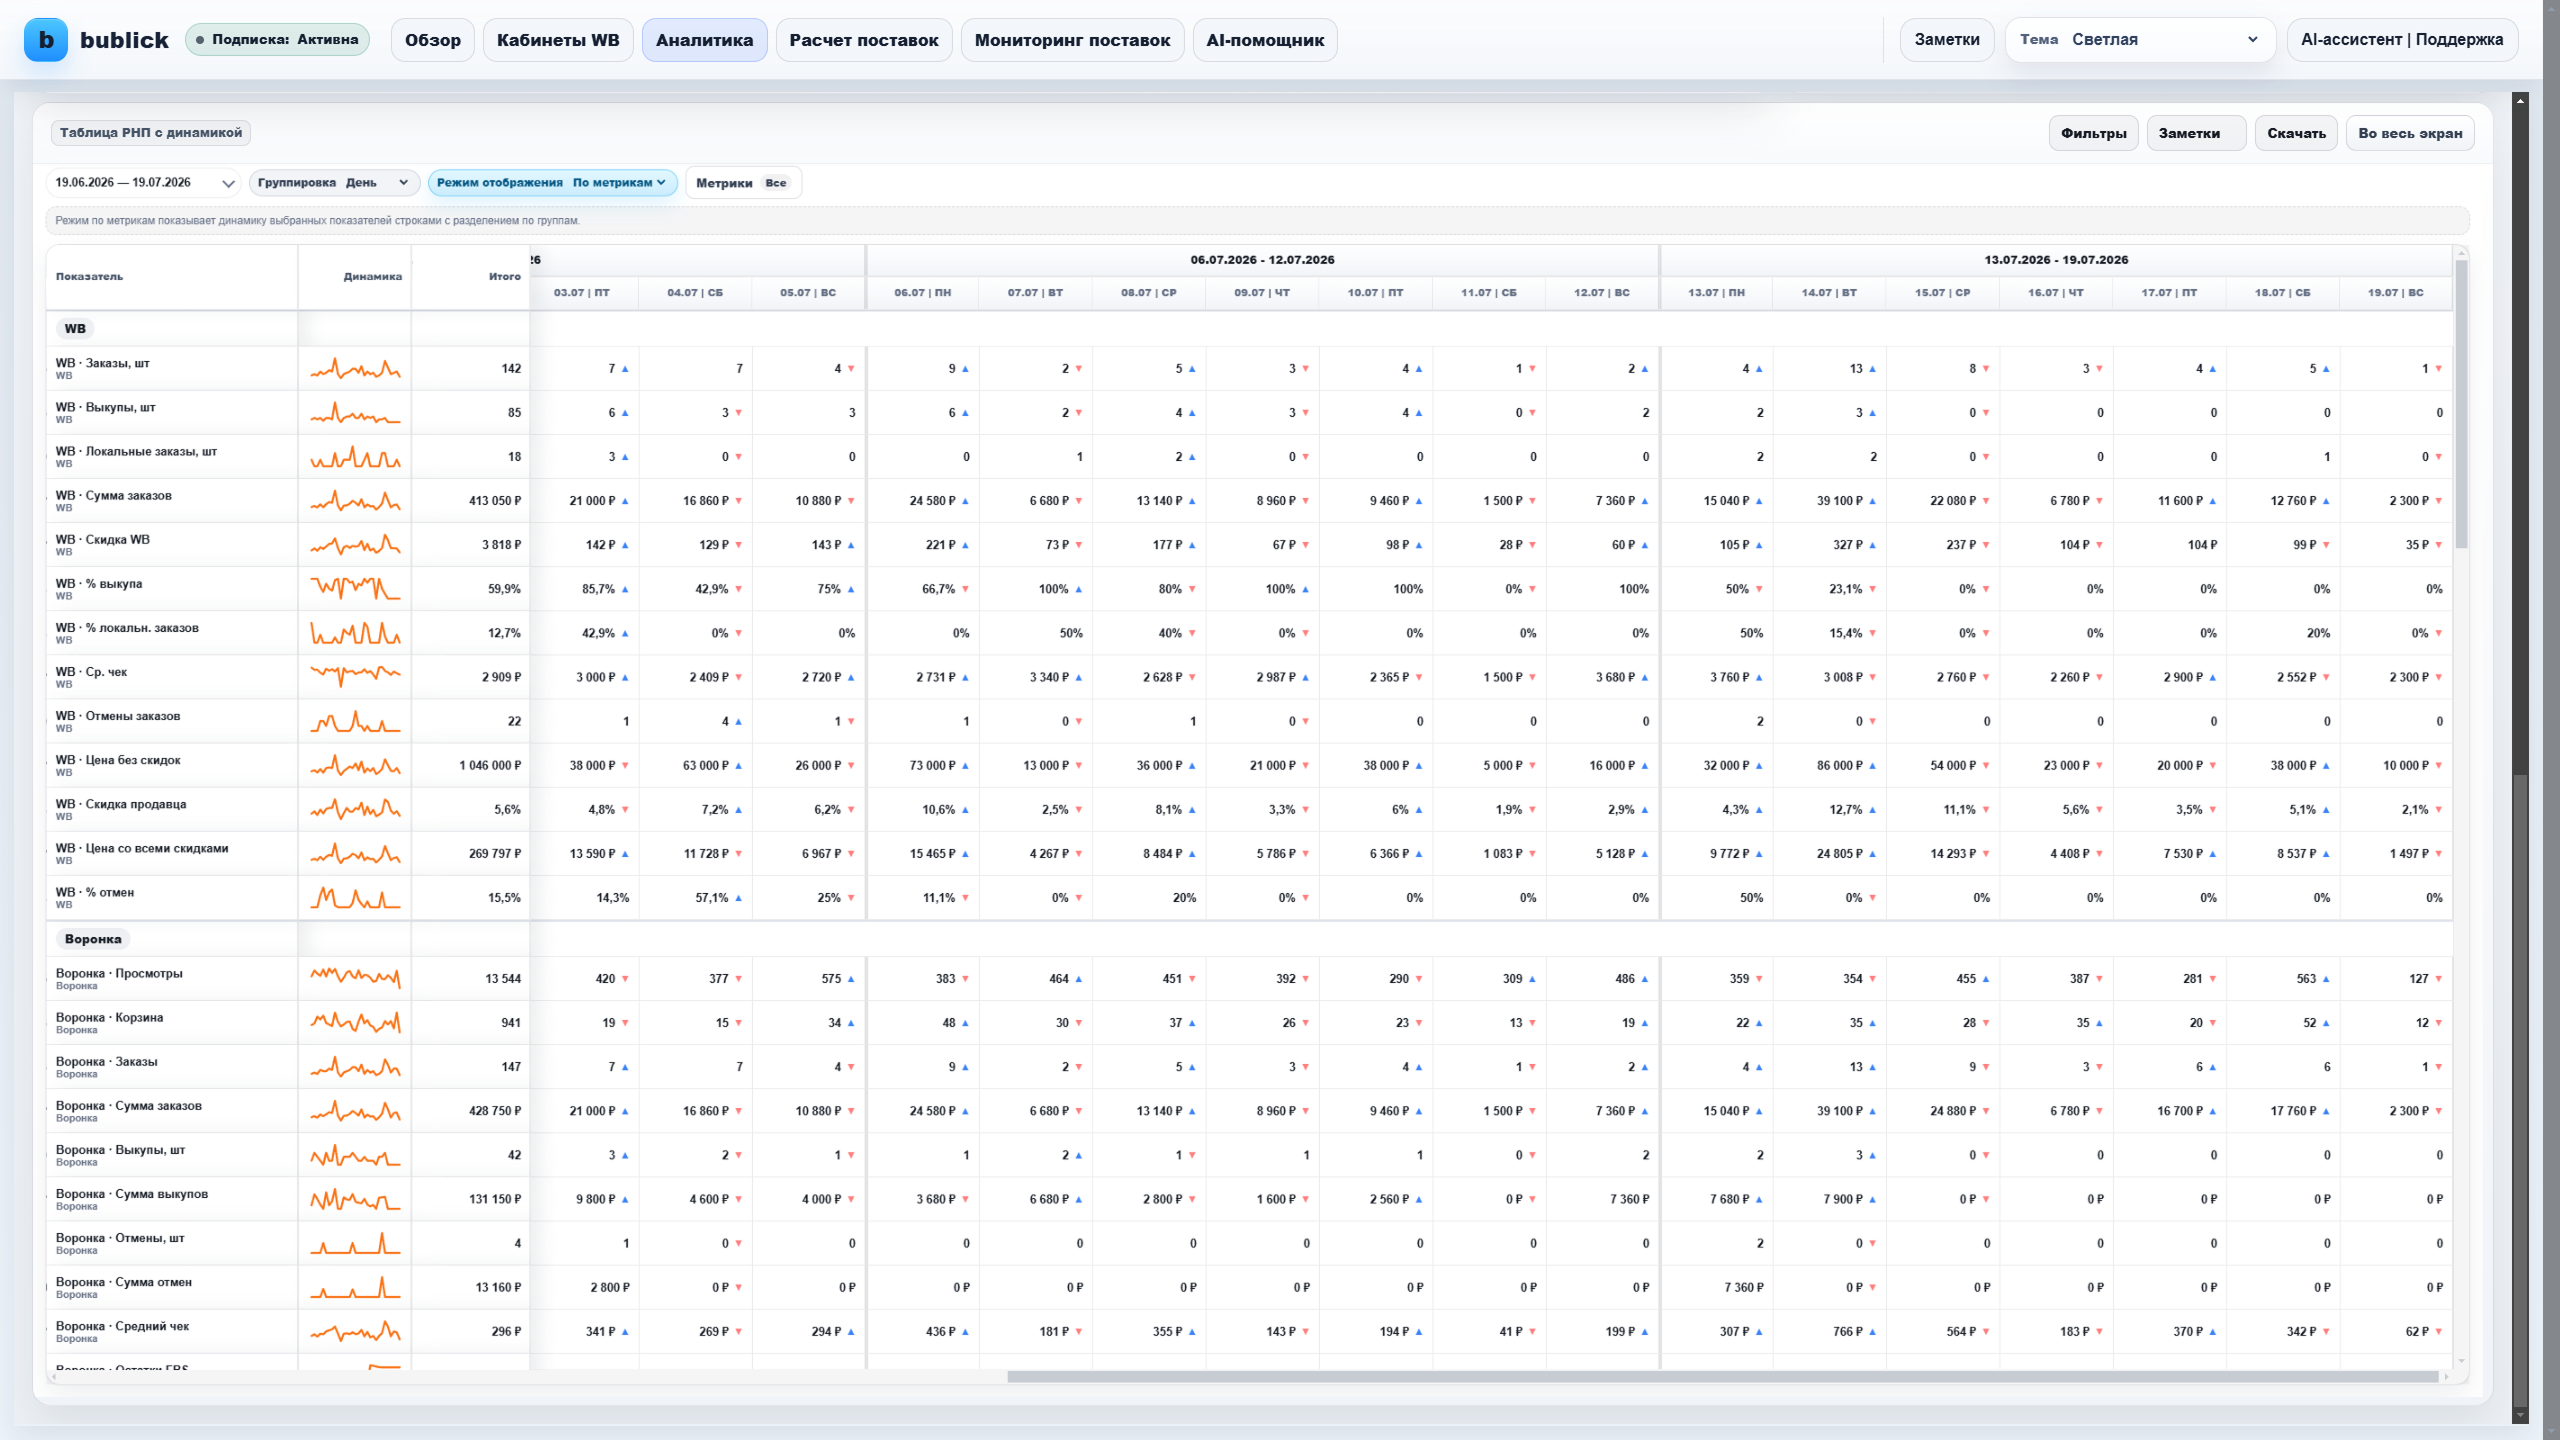
Task: Click sparkline chart for Воронка Просмотры row
Action: (x=355, y=978)
